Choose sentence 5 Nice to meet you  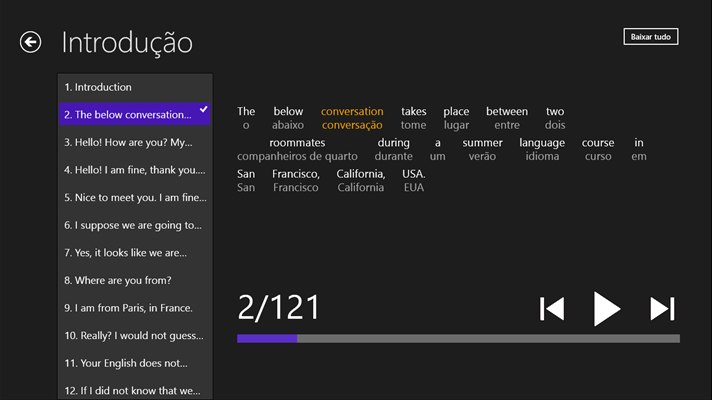[135, 197]
